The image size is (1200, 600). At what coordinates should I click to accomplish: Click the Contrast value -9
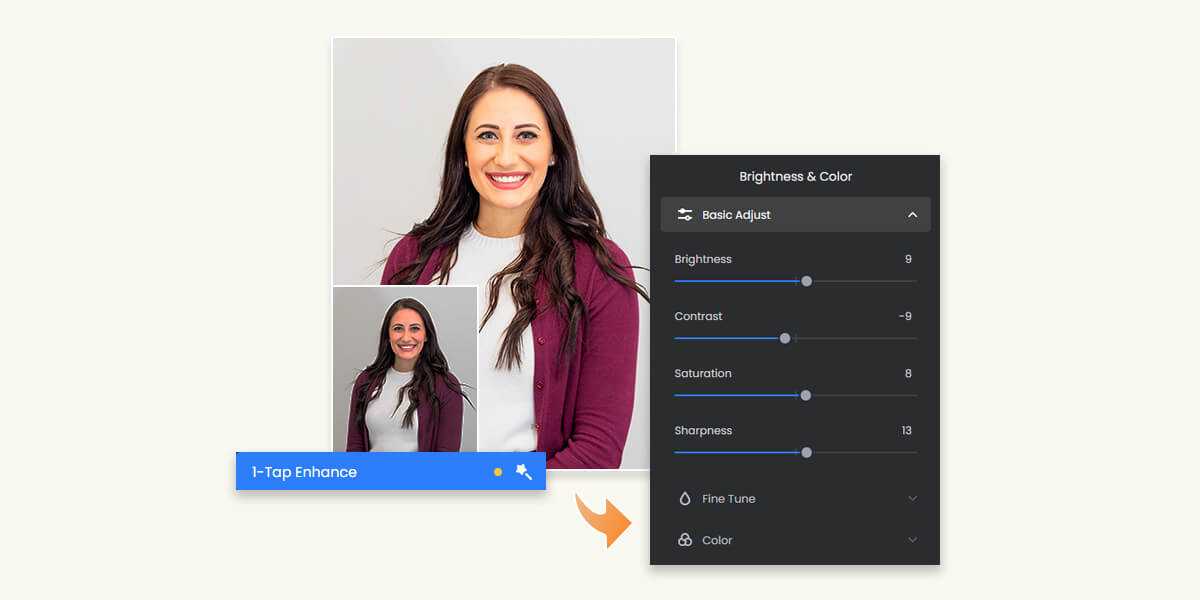905,316
